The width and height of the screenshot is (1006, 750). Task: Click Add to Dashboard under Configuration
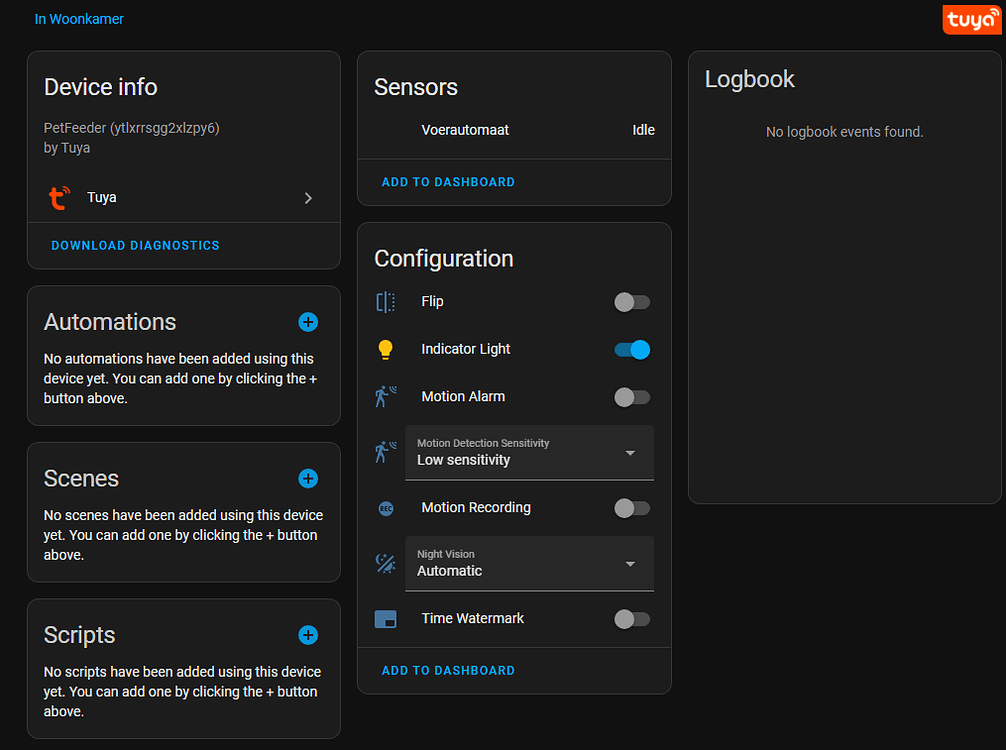[x=448, y=670]
